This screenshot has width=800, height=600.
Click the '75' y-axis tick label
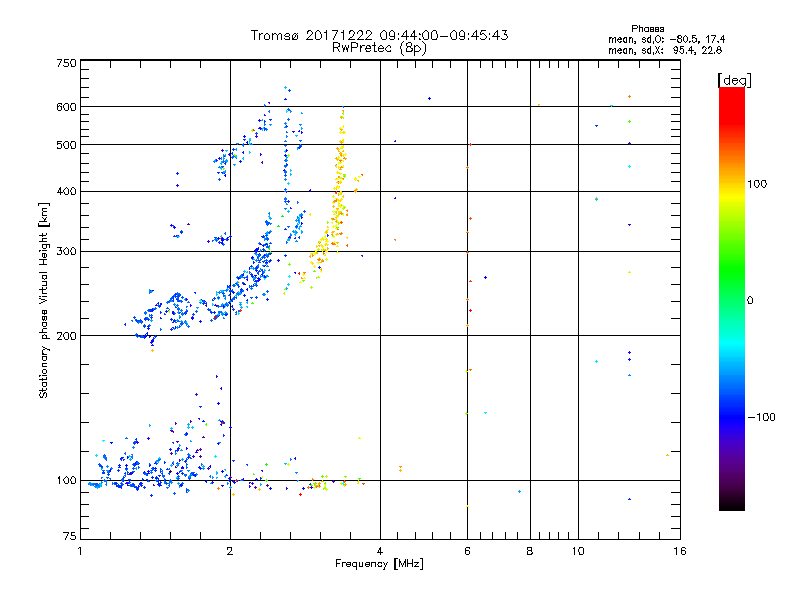pyautogui.click(x=70, y=536)
